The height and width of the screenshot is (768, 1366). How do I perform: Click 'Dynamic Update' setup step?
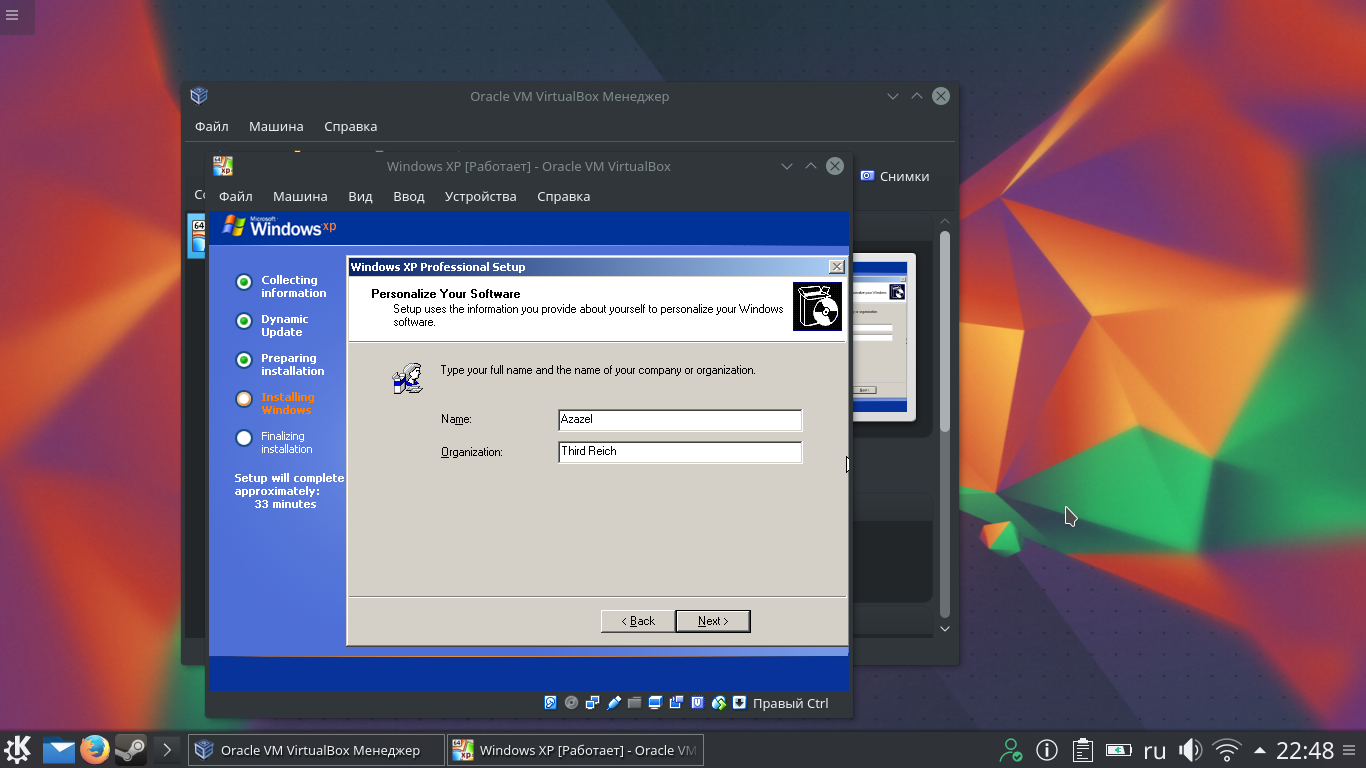[285, 326]
